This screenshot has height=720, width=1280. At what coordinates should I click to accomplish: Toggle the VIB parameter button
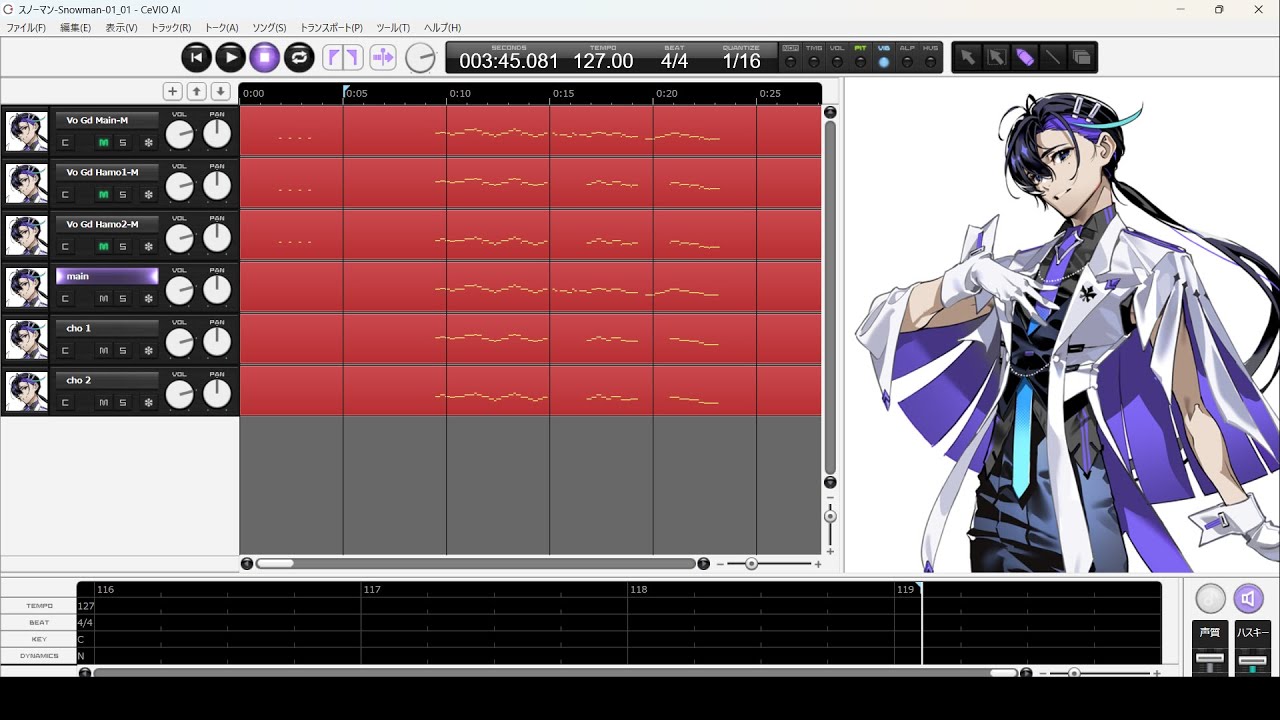pos(884,57)
